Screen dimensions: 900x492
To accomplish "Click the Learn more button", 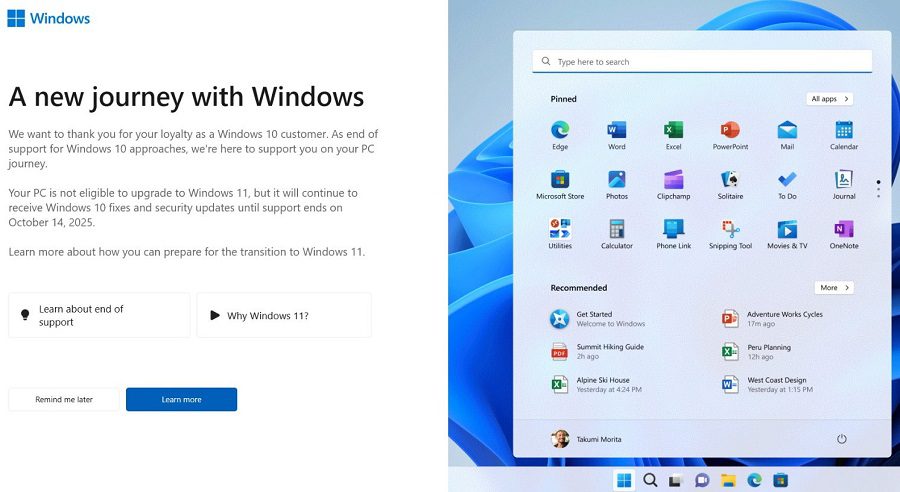I will (x=181, y=400).
